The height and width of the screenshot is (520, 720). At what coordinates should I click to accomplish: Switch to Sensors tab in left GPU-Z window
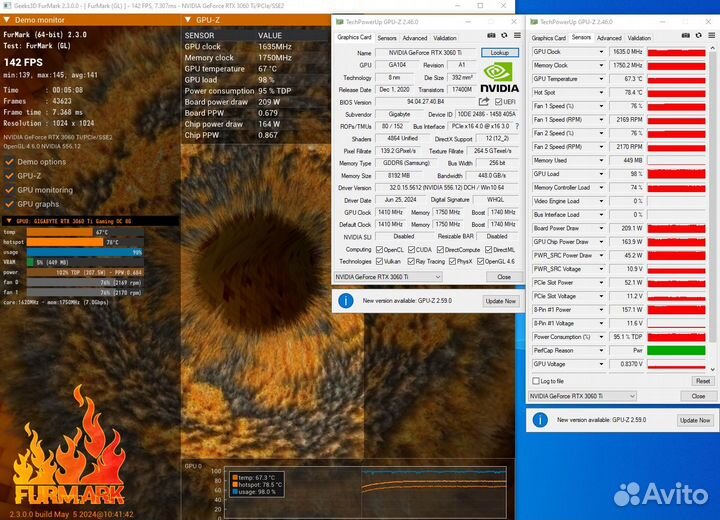click(x=387, y=38)
